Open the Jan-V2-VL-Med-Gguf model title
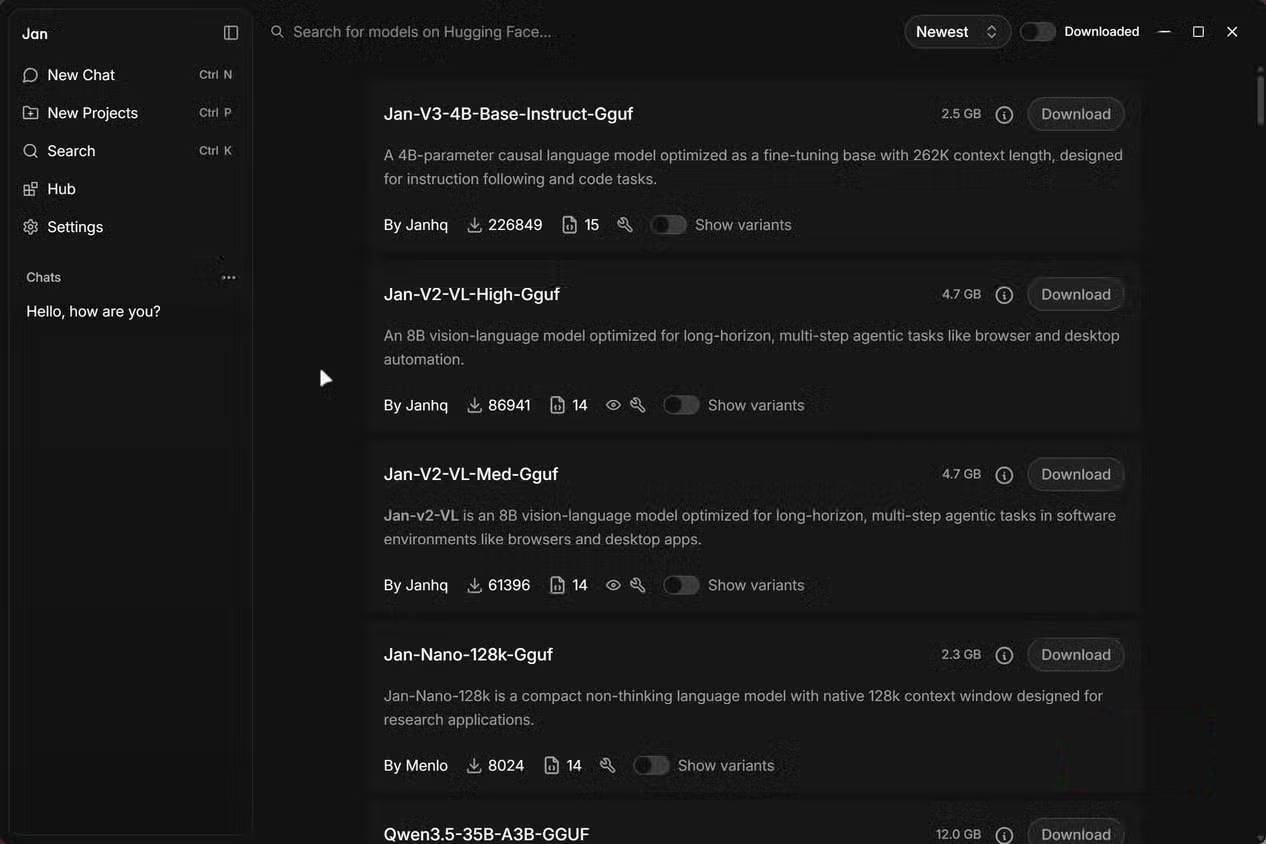Screen dimensions: 1266x844 point(470,474)
